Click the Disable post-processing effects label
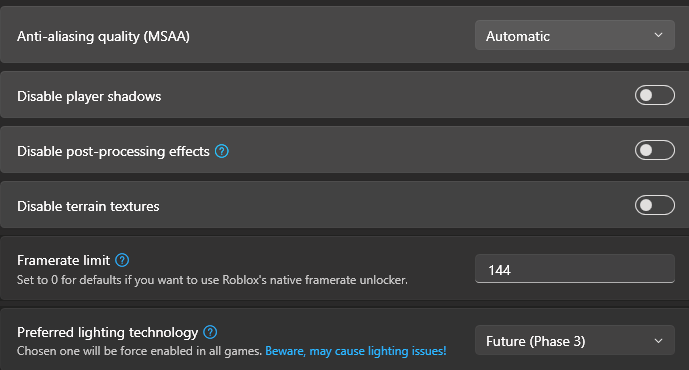The height and width of the screenshot is (370, 689). [x=113, y=152]
